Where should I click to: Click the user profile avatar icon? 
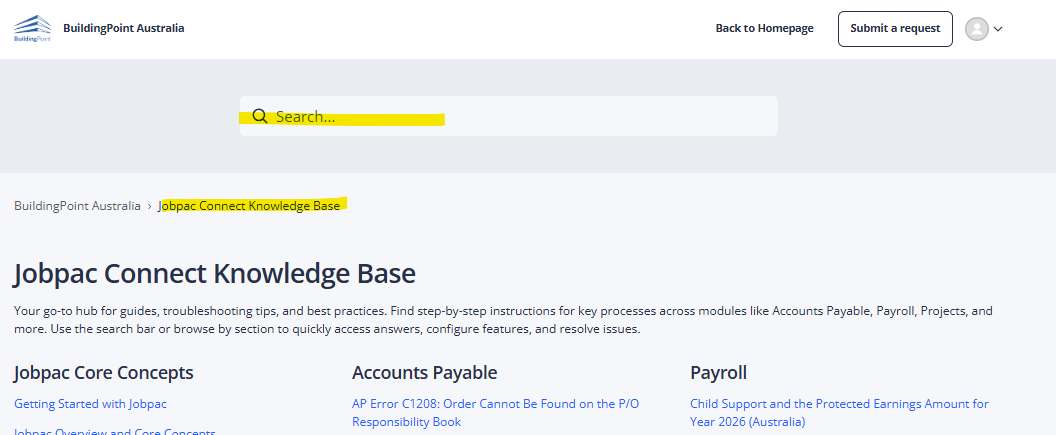(x=976, y=29)
